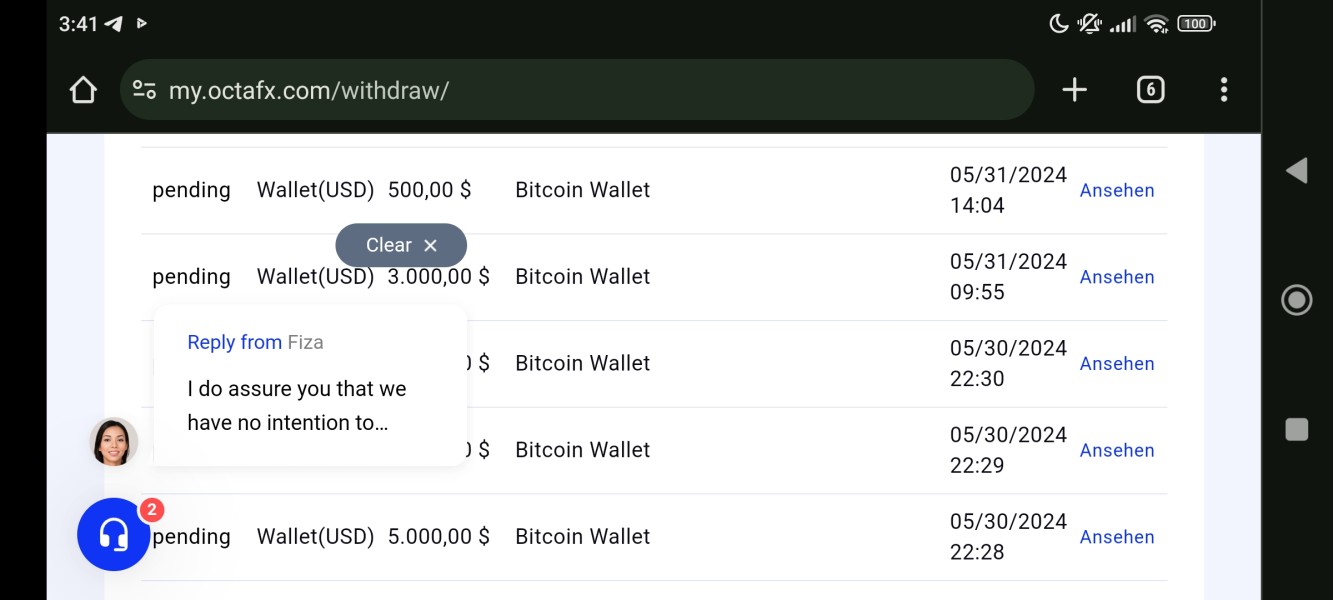The height and width of the screenshot is (600, 1333).
Task: Tap the site settings icon in address bar
Action: [145, 90]
